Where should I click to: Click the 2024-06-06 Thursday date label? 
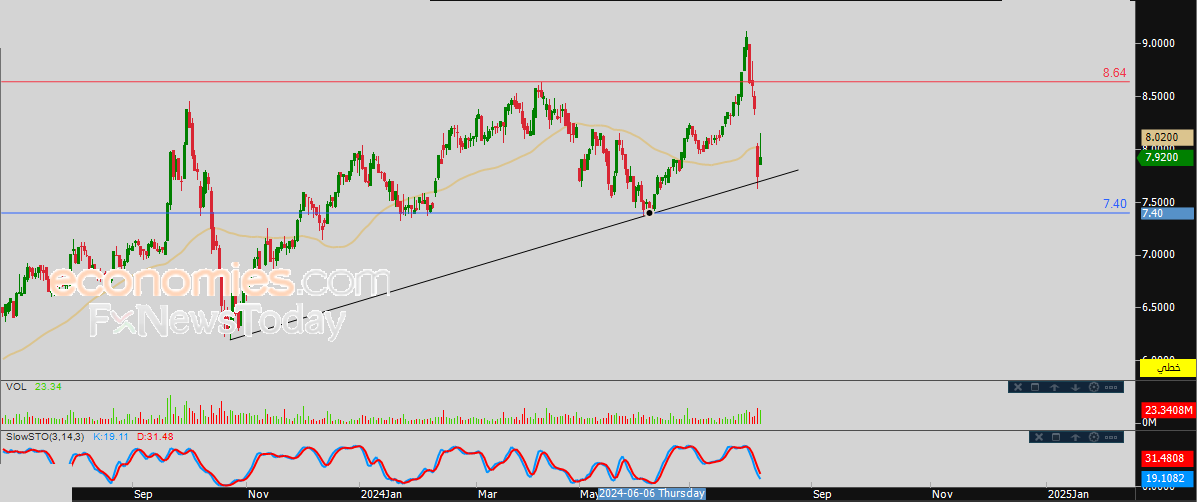(652, 494)
